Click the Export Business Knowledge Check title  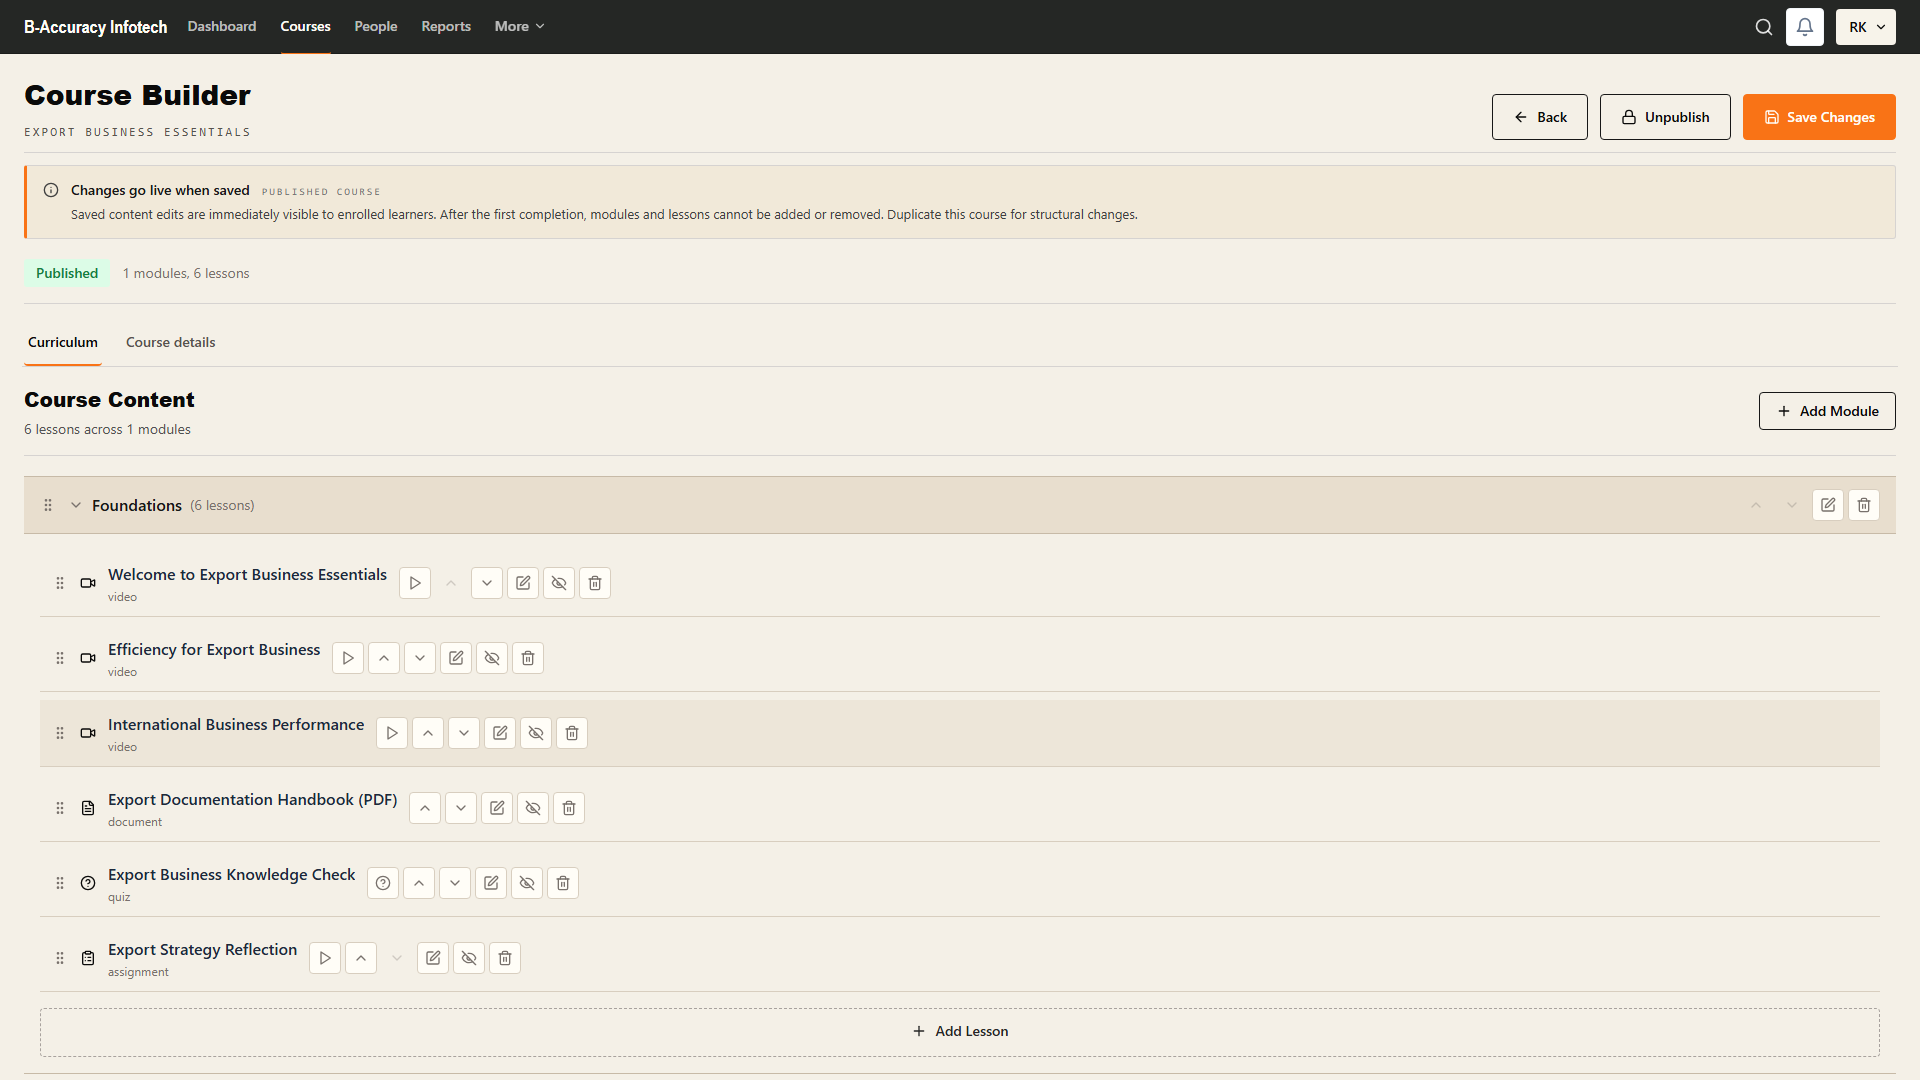(x=232, y=875)
